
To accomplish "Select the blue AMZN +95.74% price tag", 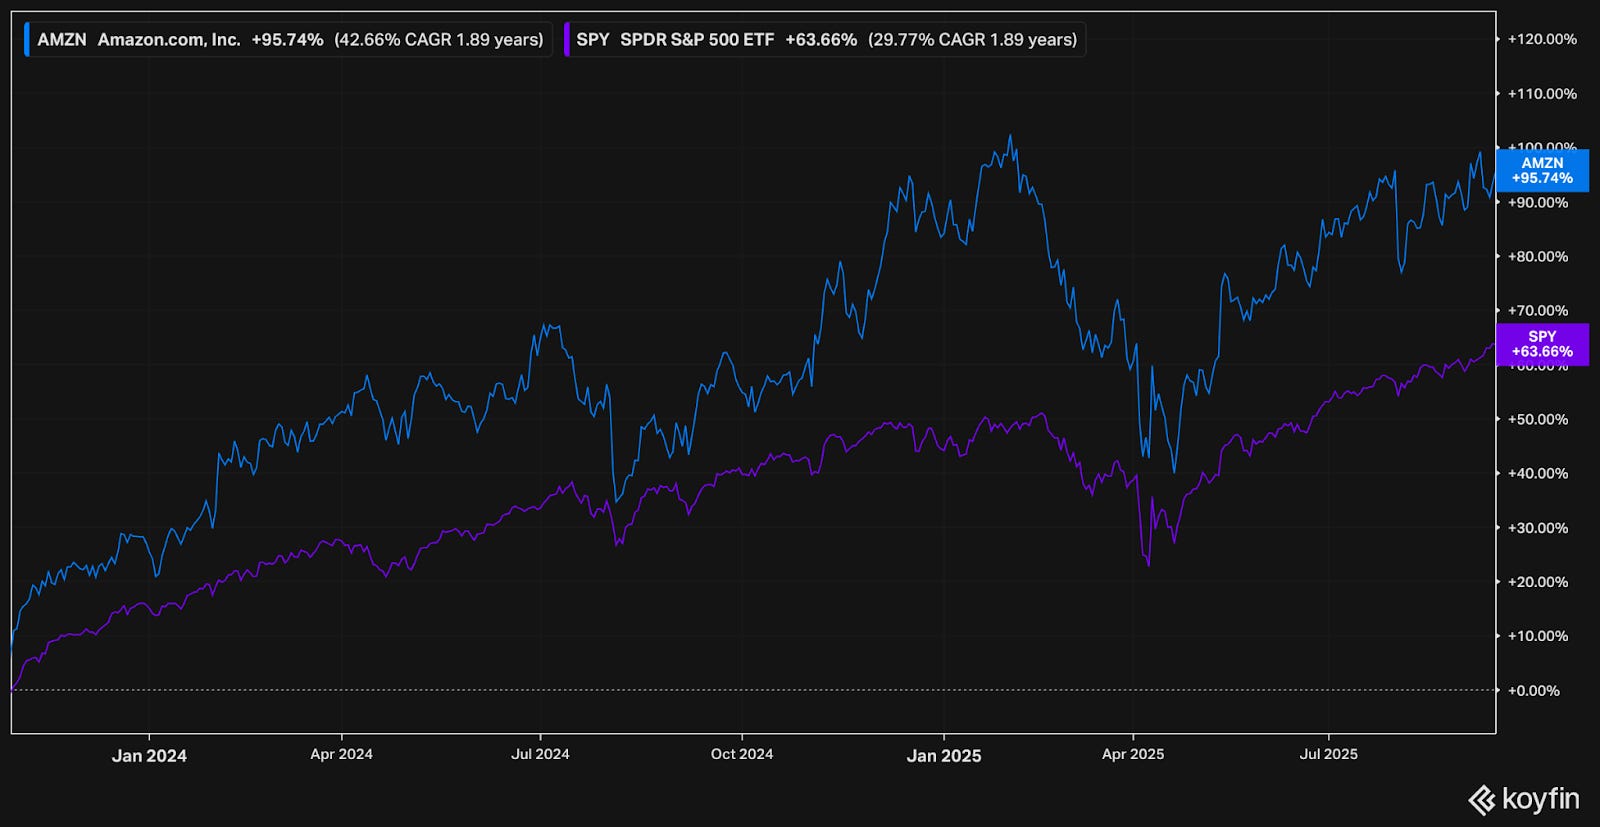I will coord(1541,170).
